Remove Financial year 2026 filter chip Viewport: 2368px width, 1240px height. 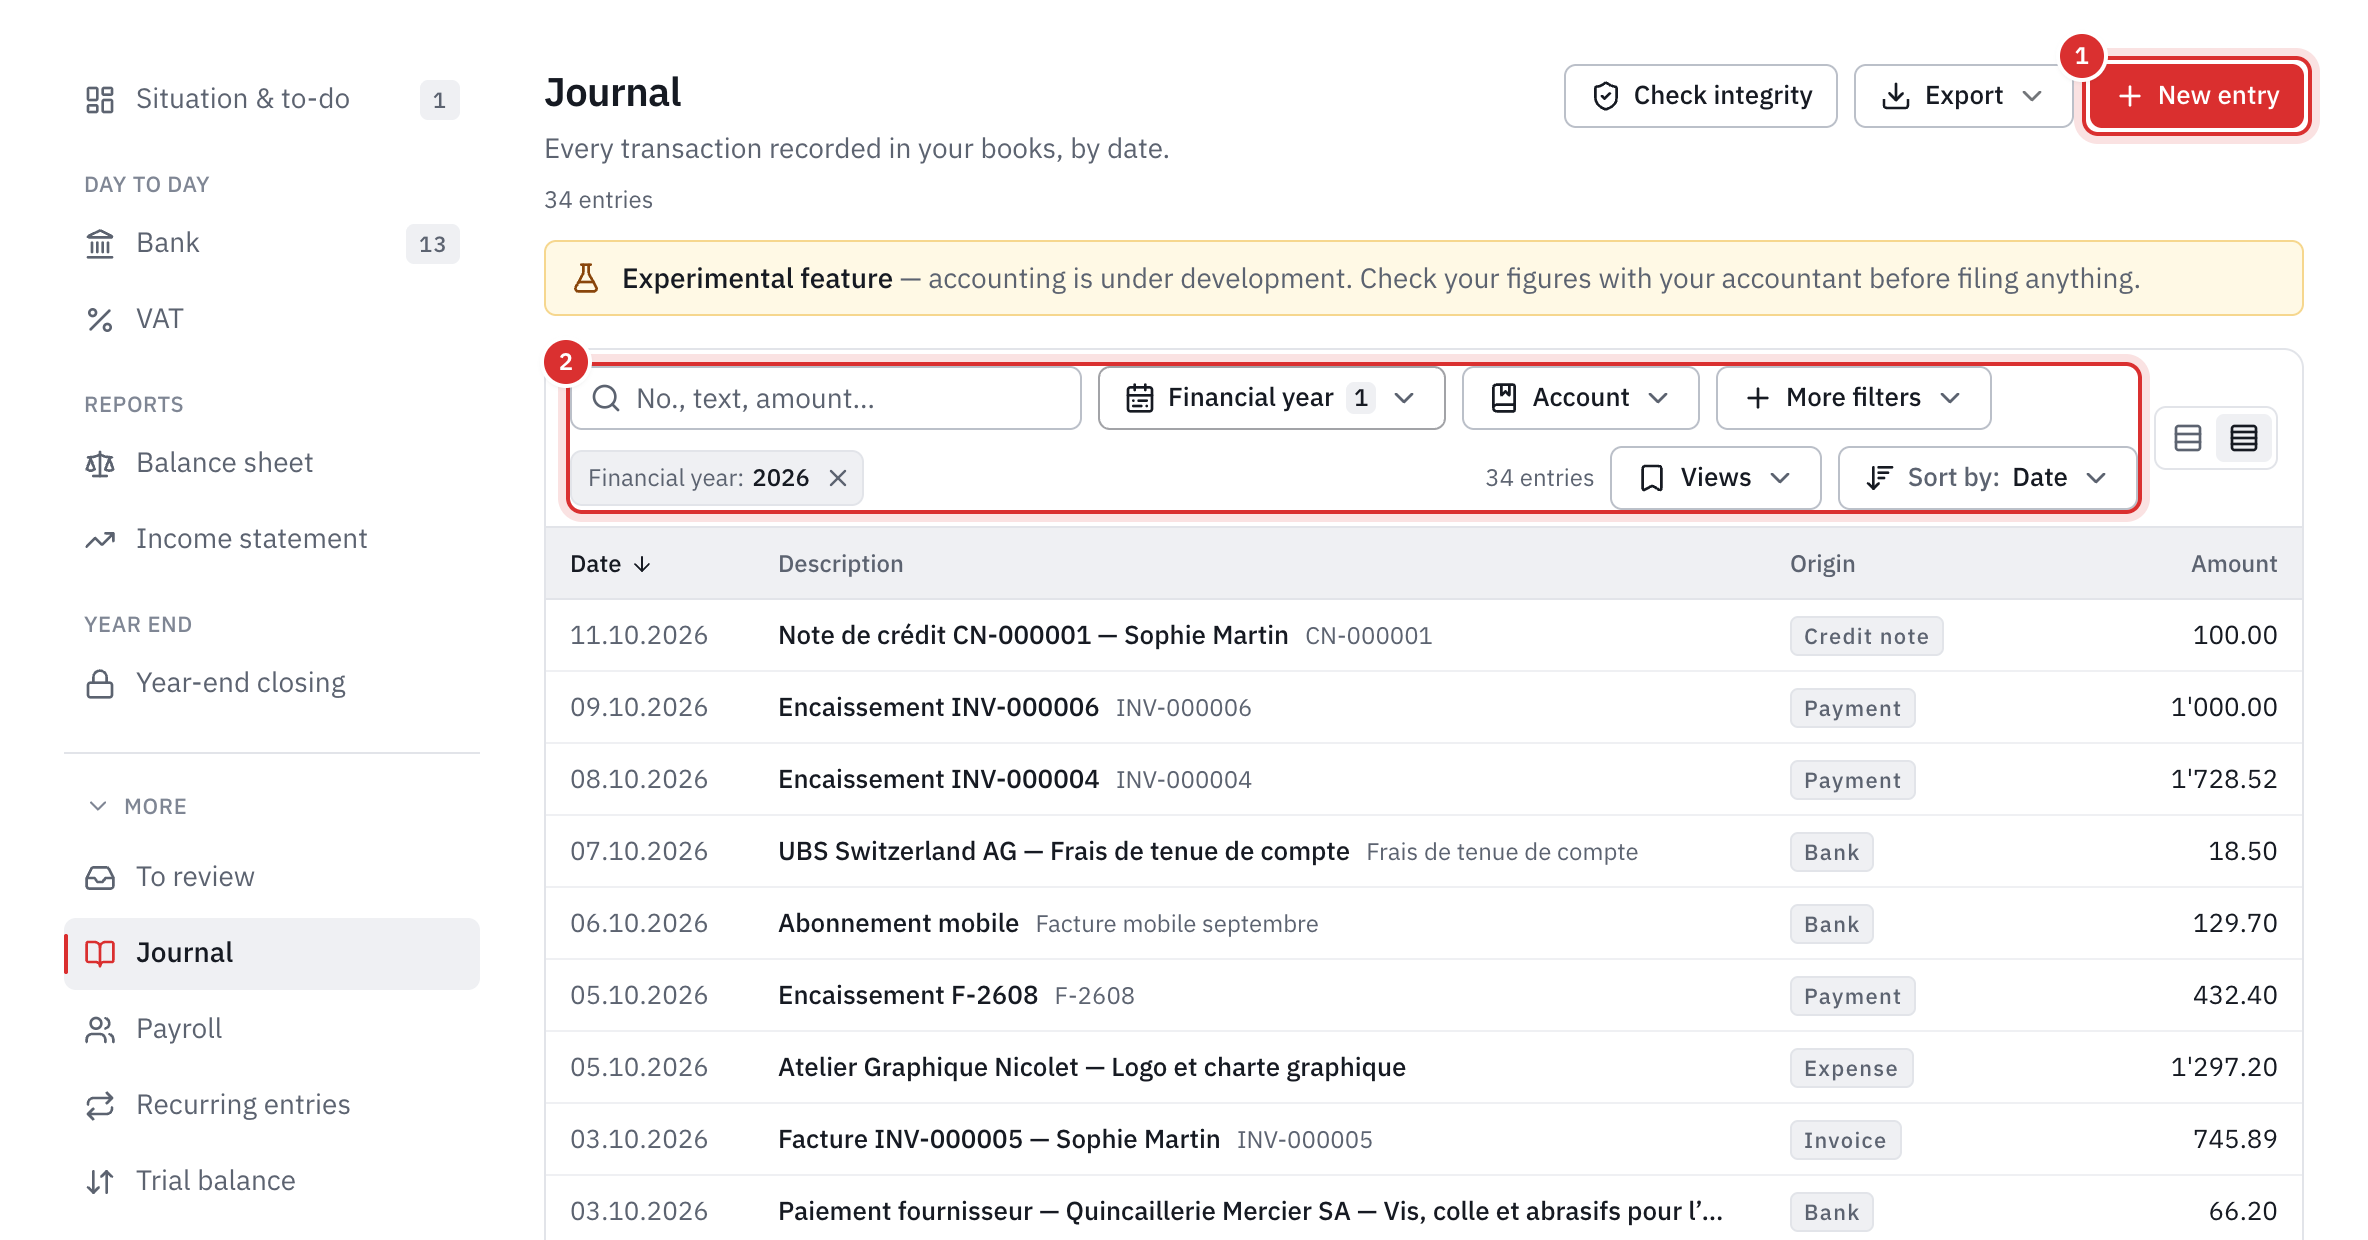pyautogui.click(x=838, y=478)
